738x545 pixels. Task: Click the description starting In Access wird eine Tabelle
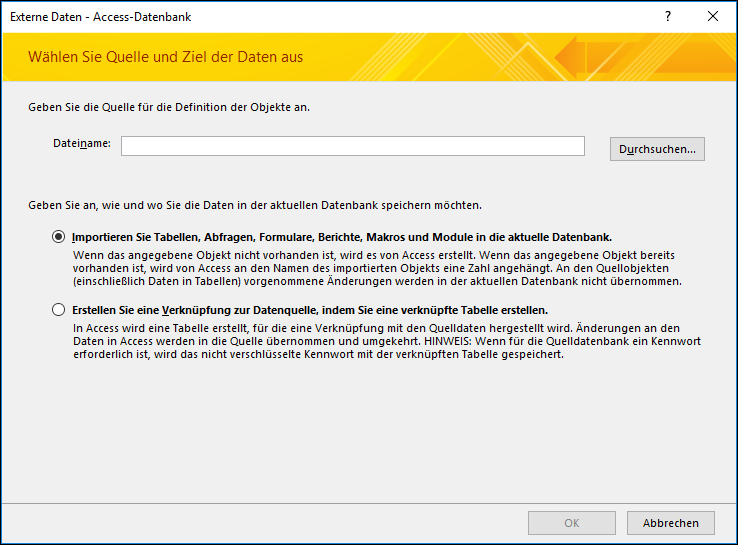[387, 341]
